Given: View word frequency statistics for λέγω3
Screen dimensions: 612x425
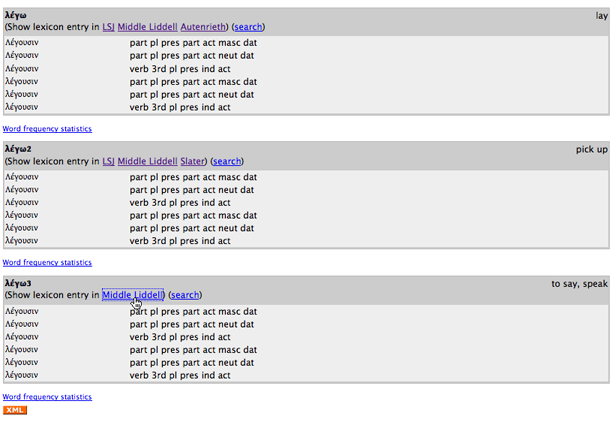Looking at the screenshot, I should (x=47, y=397).
